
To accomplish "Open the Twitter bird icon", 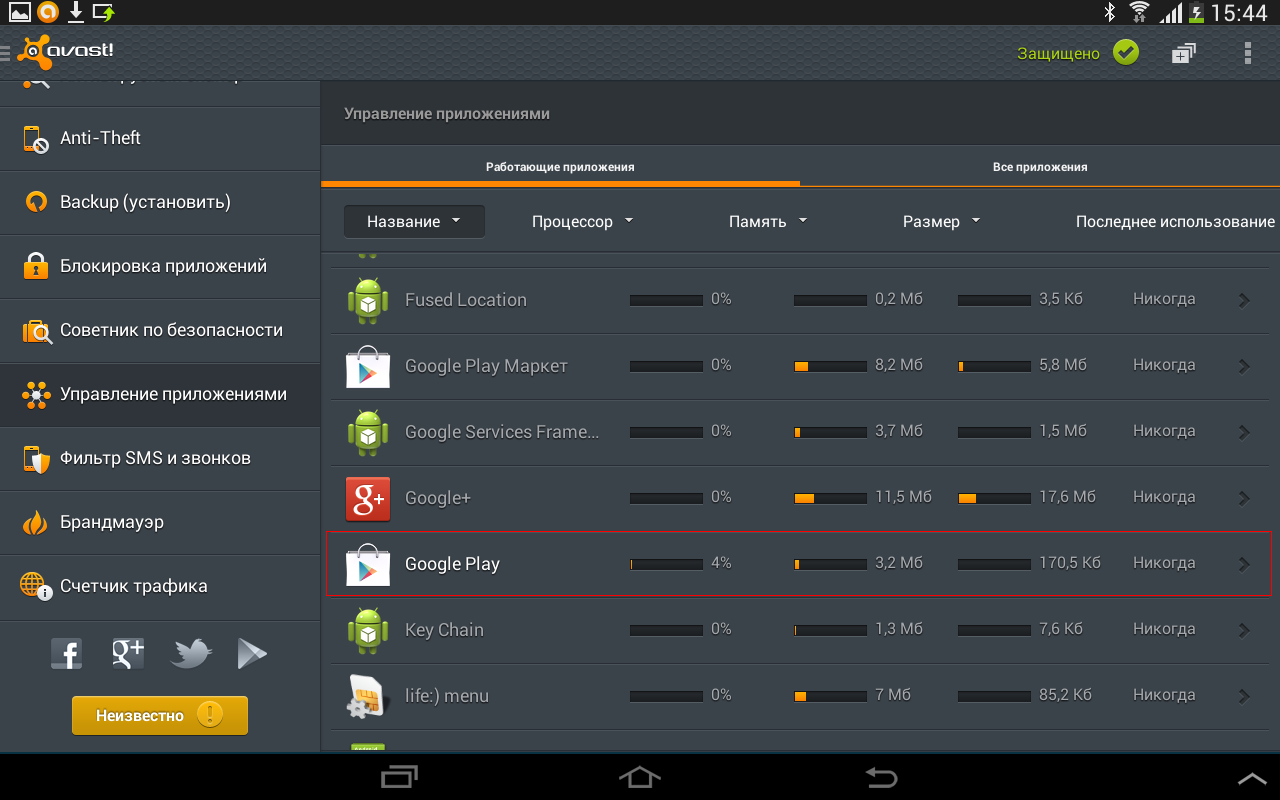I will coord(191,654).
